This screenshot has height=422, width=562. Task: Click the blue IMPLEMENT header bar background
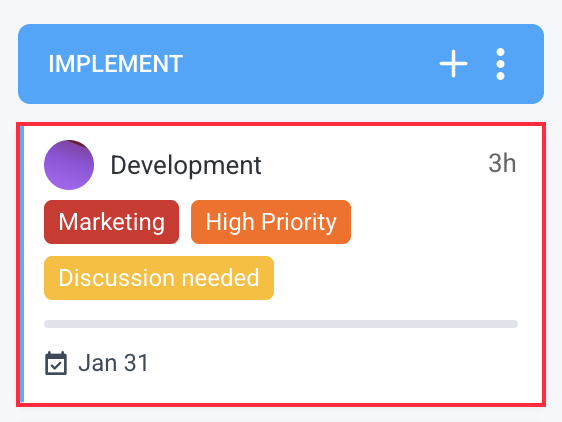click(x=308, y=64)
